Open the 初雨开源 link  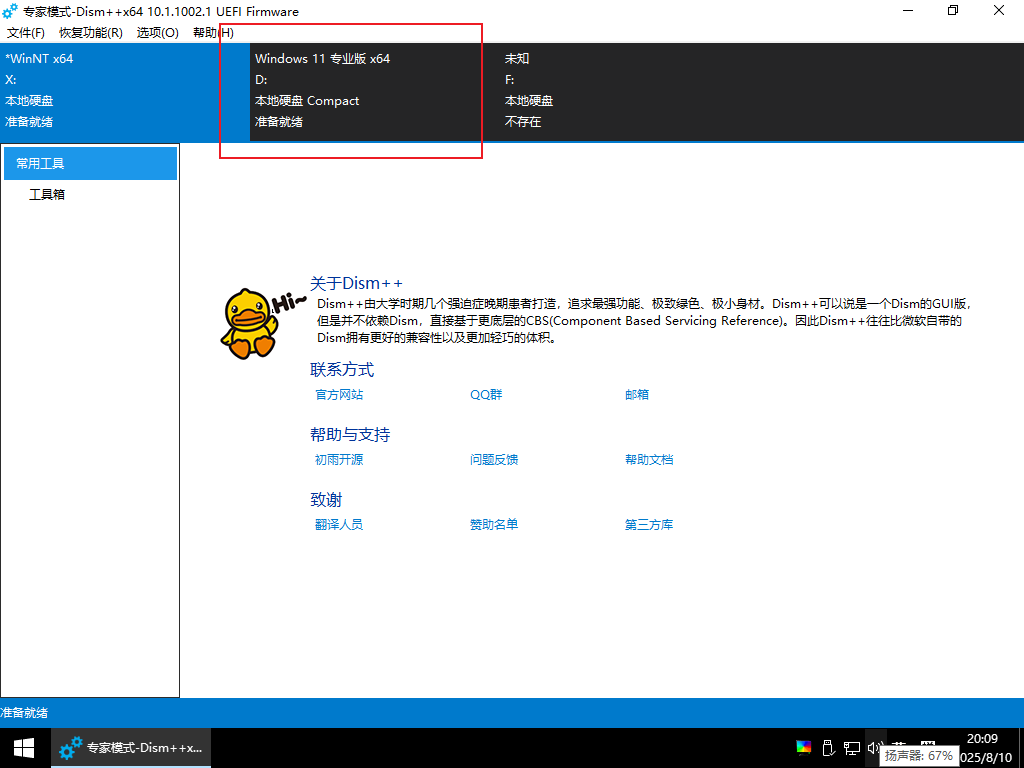pyautogui.click(x=339, y=460)
